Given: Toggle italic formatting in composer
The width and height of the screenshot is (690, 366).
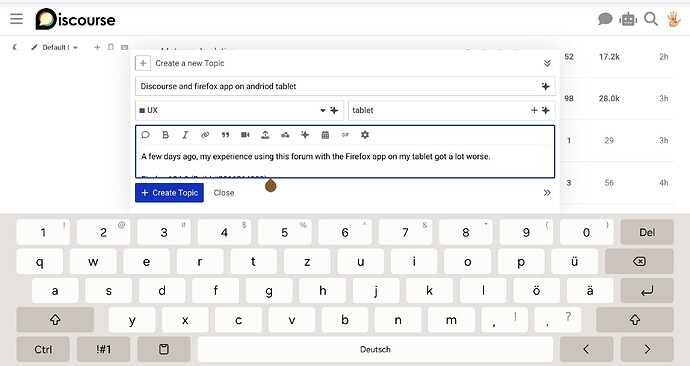Looking at the screenshot, I should click(x=185, y=135).
